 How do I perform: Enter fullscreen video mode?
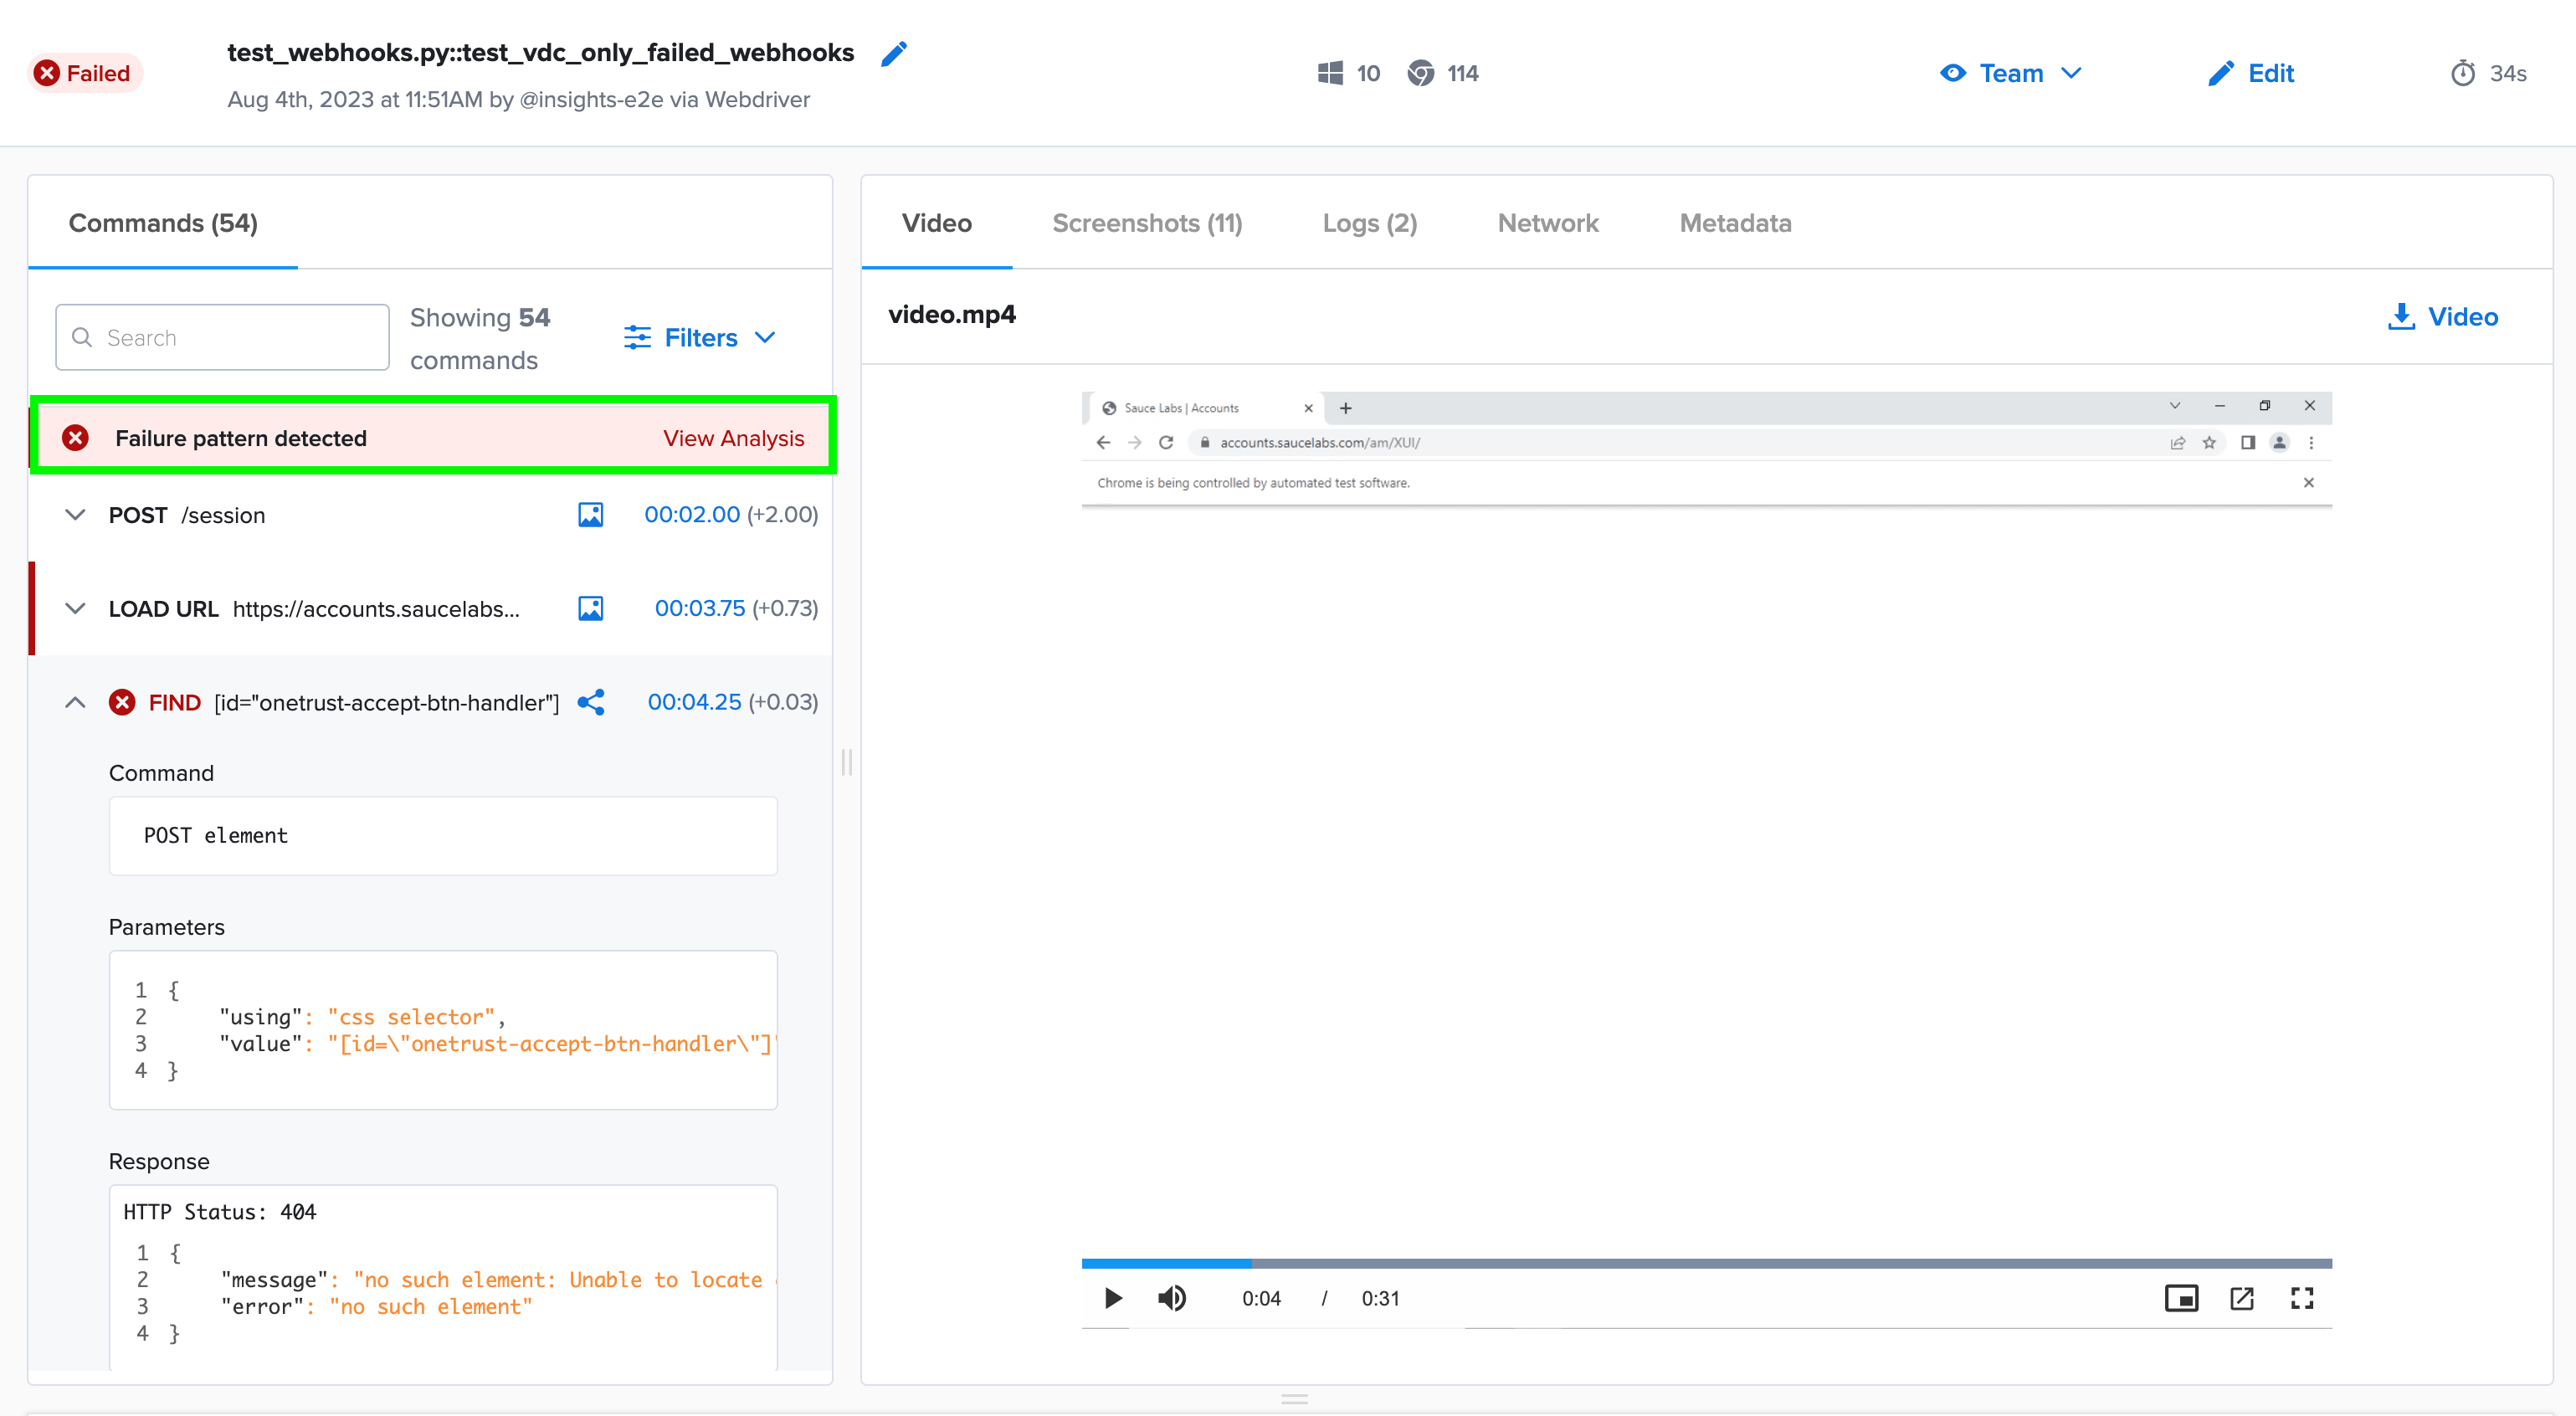click(2302, 1298)
